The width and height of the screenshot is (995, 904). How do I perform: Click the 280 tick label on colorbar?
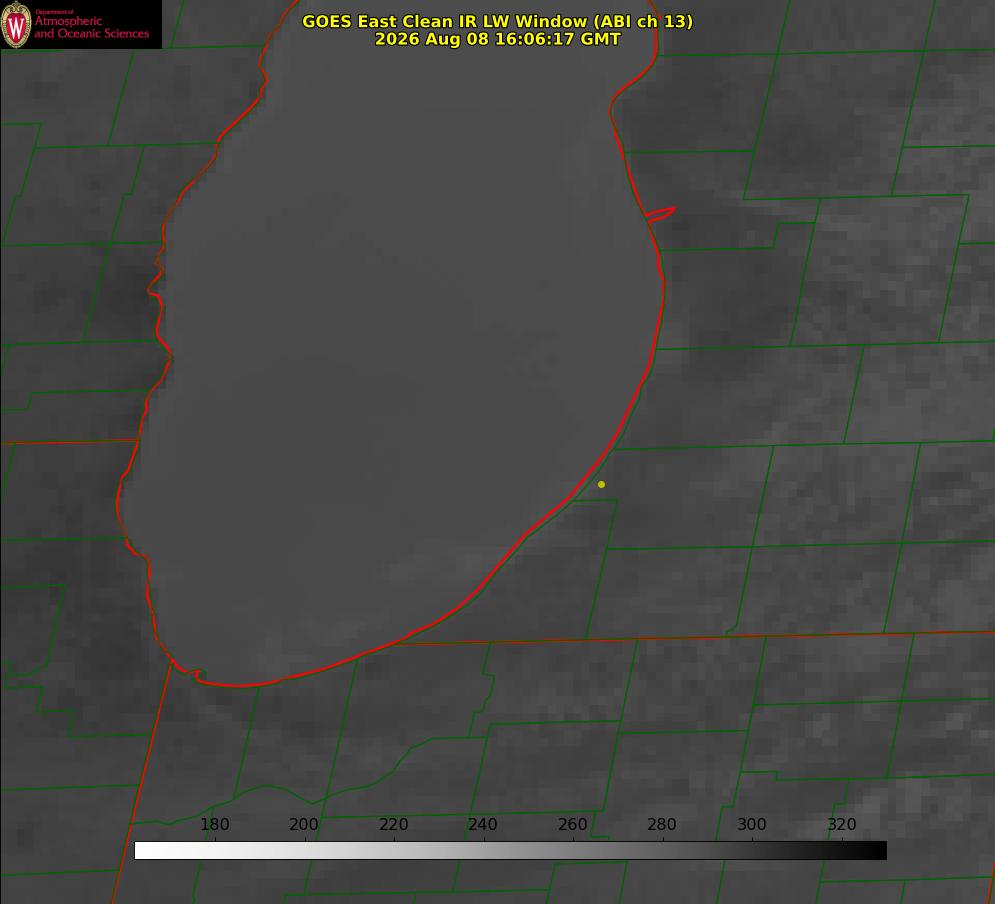662,824
